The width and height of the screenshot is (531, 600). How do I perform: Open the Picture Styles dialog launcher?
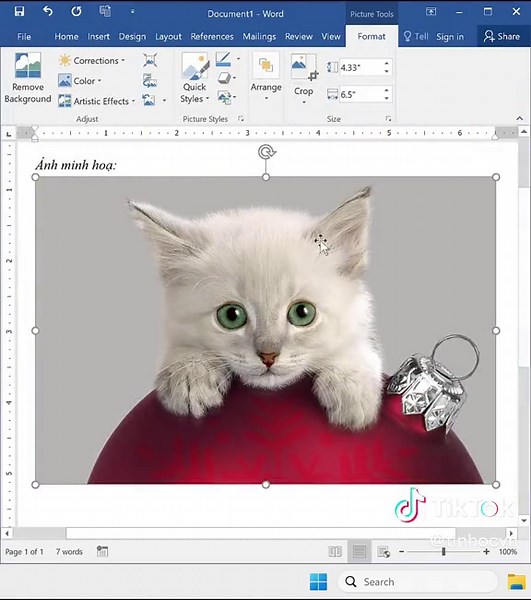[x=241, y=119]
